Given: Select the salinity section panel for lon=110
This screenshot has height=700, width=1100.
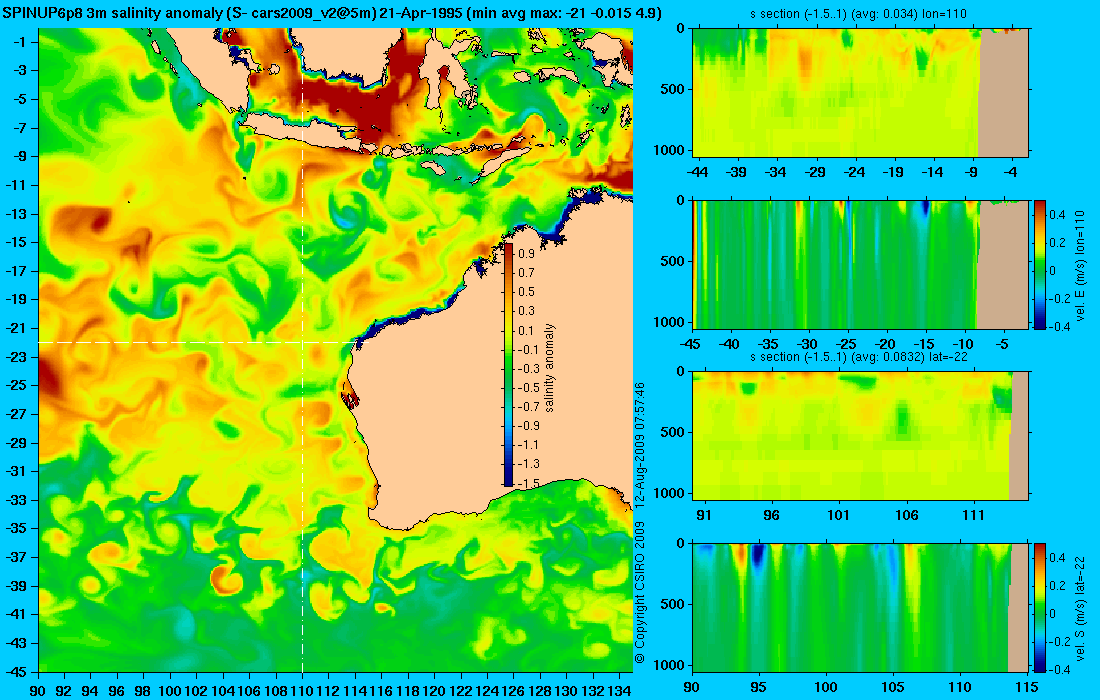Looking at the screenshot, I should click(861, 93).
